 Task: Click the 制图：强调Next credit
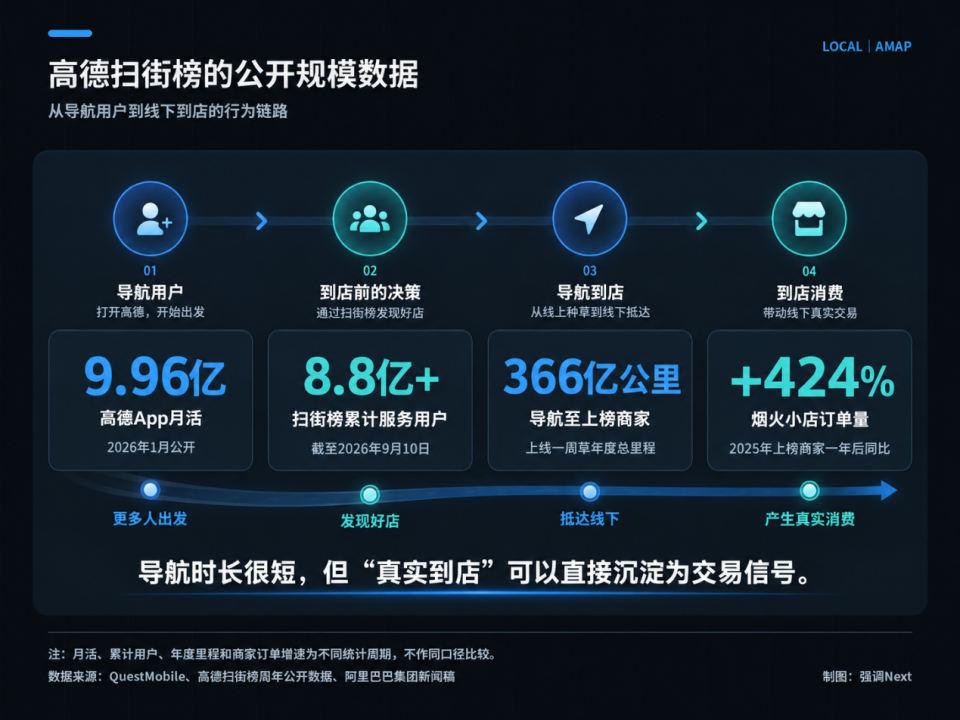pos(867,677)
